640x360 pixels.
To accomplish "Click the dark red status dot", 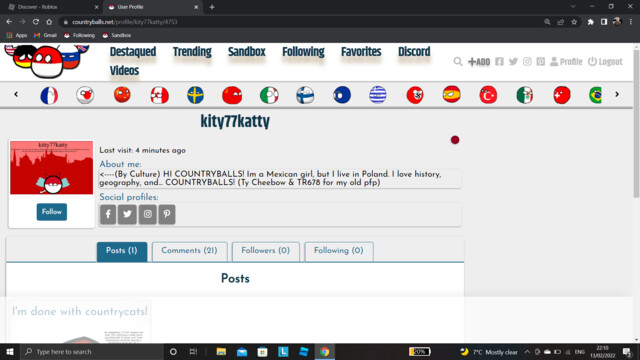I will pos(455,140).
